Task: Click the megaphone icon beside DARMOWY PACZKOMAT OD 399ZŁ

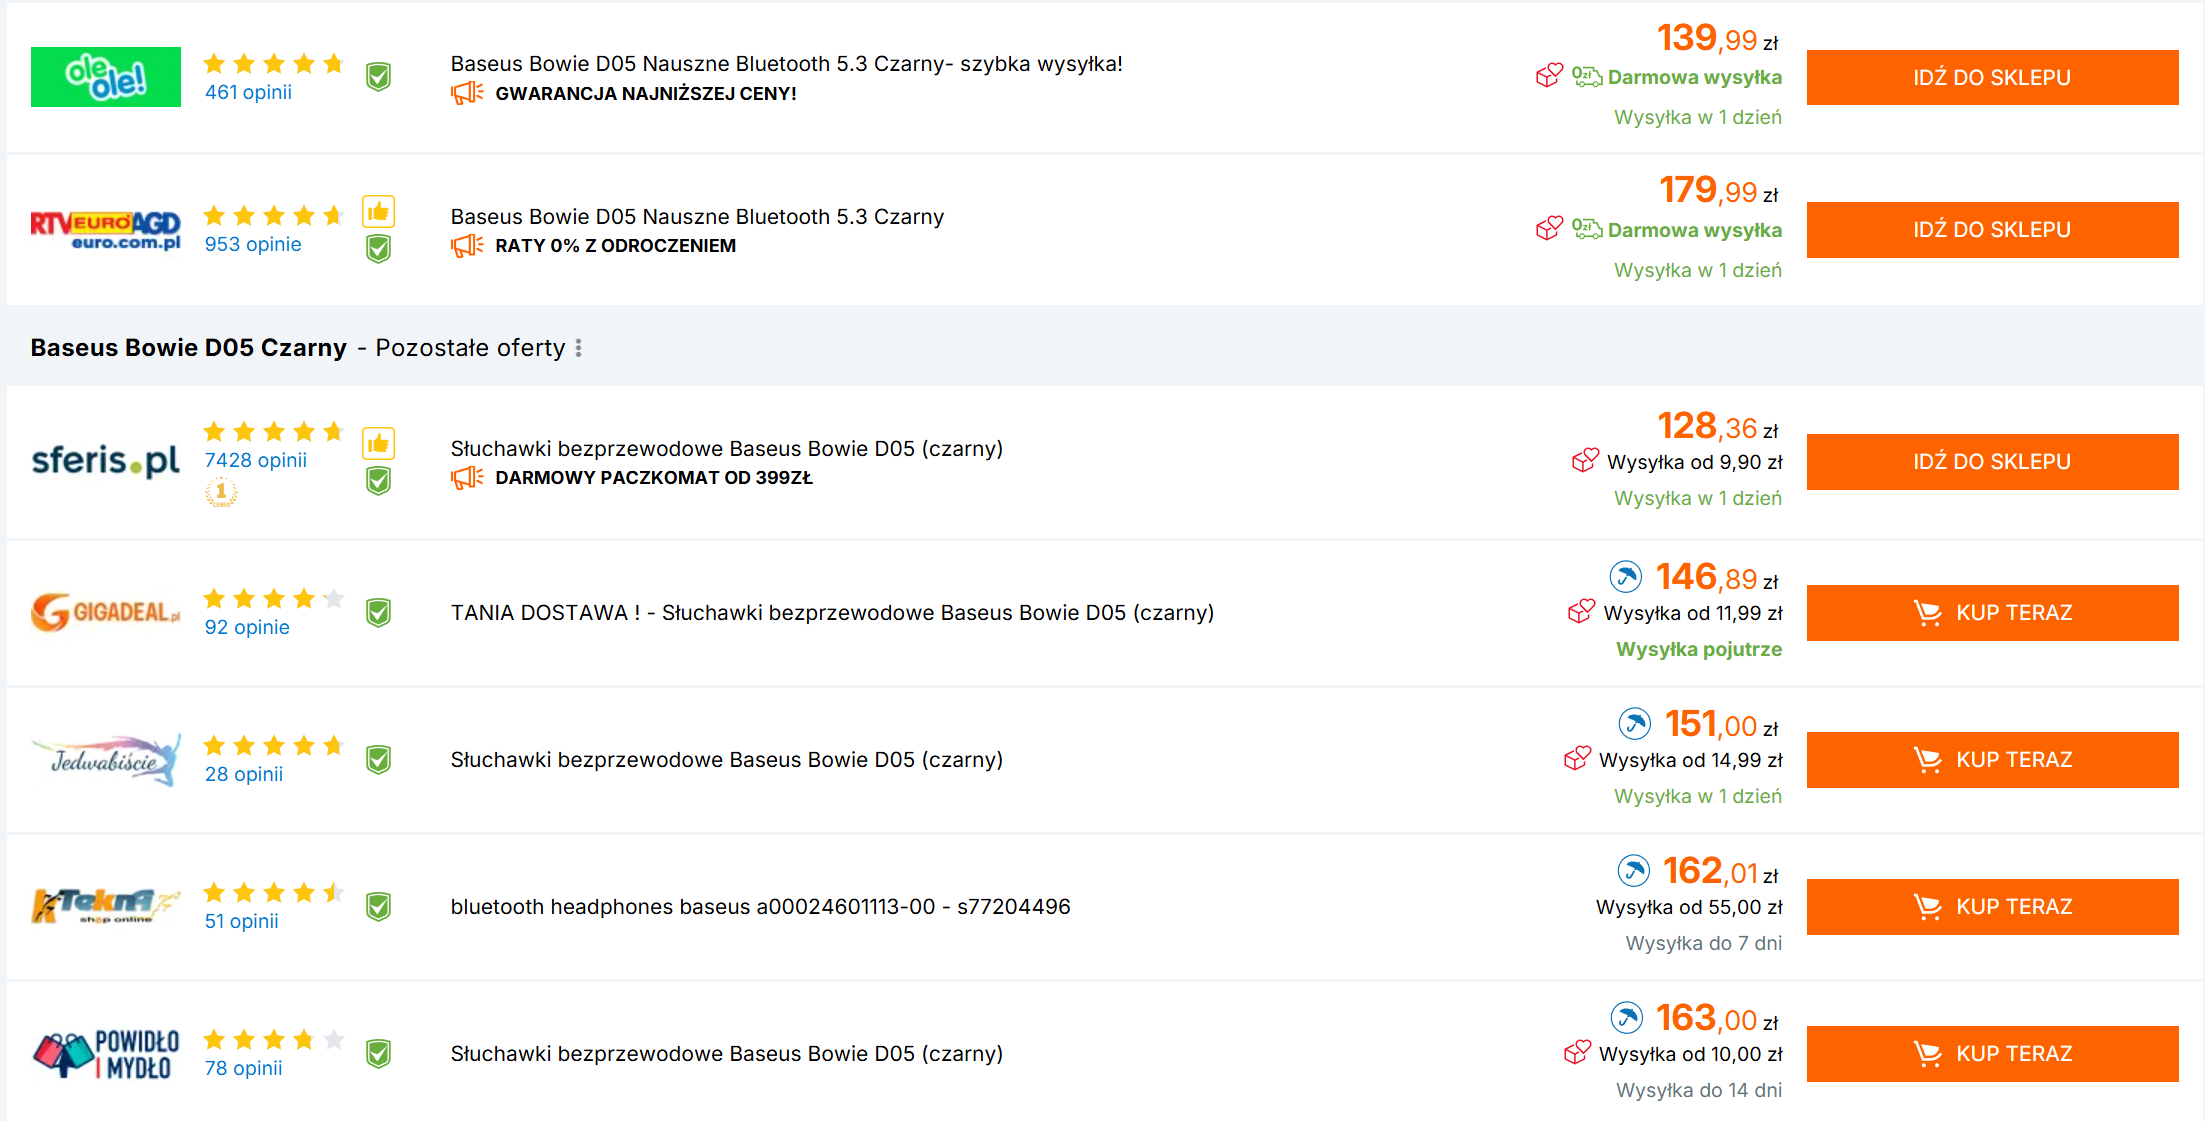Action: (x=467, y=478)
